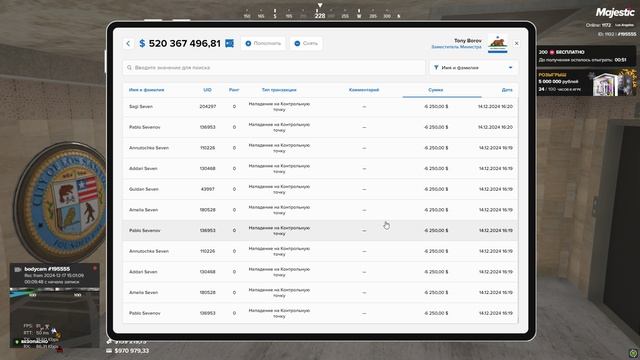Click UID 204297 cell

[208, 107]
